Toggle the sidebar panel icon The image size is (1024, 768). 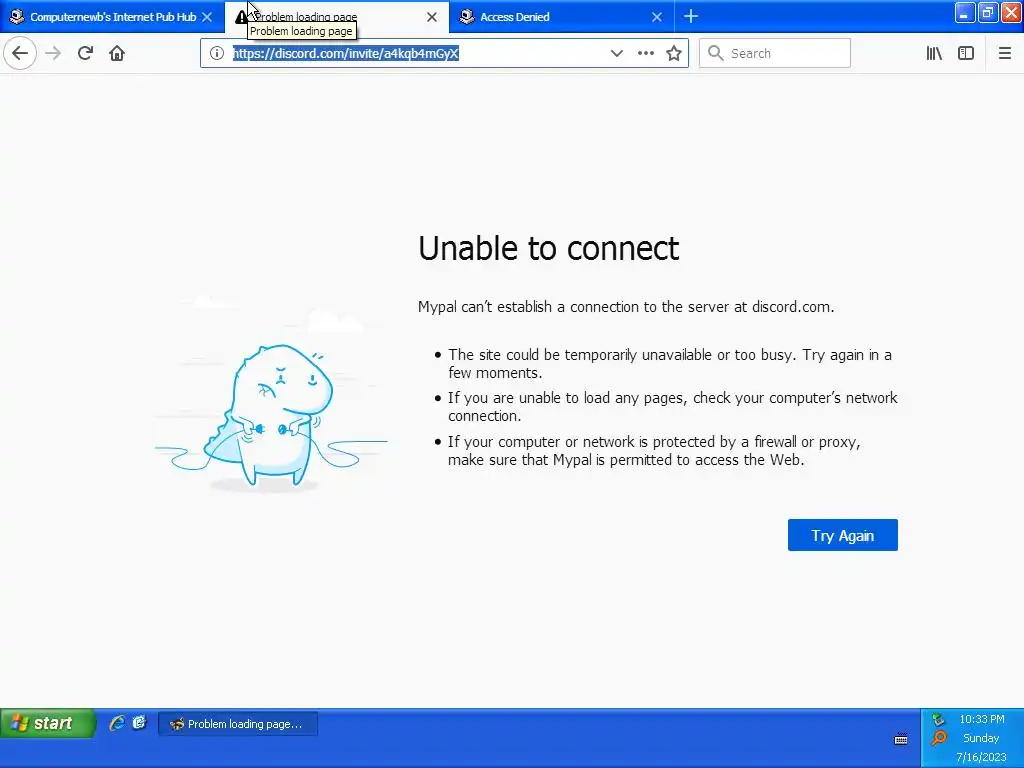(966, 53)
